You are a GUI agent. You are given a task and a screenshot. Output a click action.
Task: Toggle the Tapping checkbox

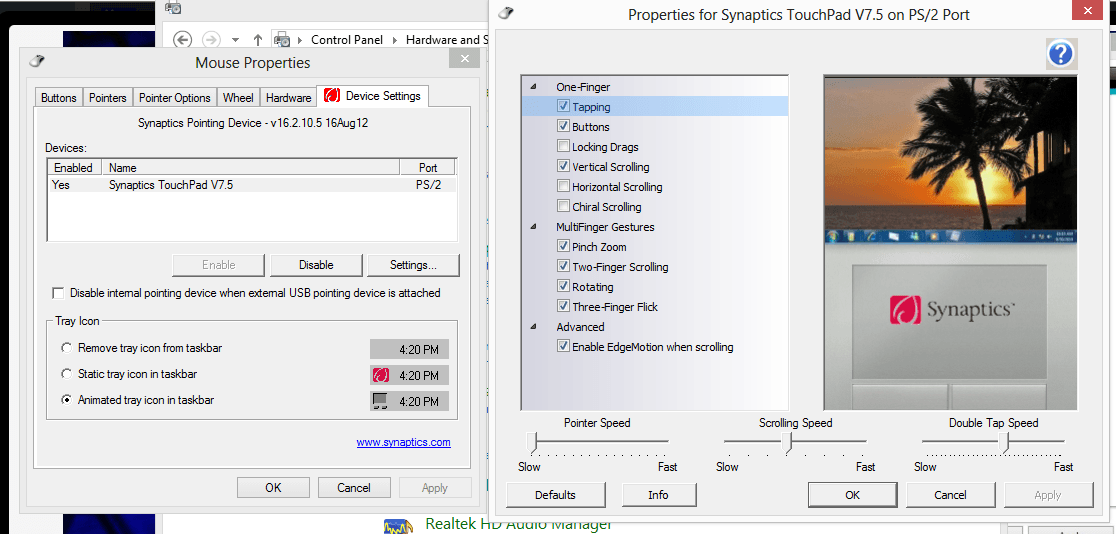pos(563,107)
